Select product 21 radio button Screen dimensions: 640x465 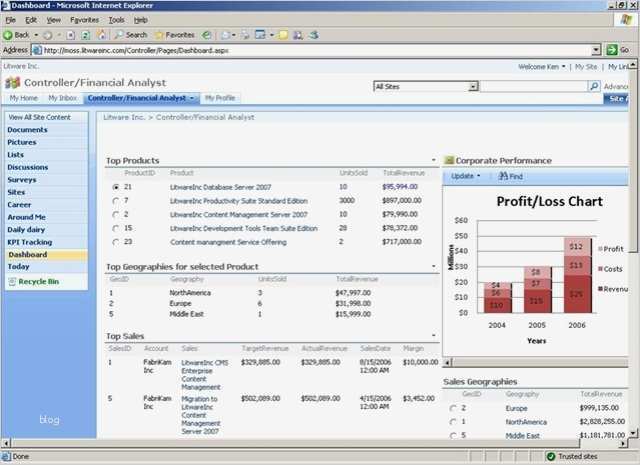pyautogui.click(x=116, y=187)
